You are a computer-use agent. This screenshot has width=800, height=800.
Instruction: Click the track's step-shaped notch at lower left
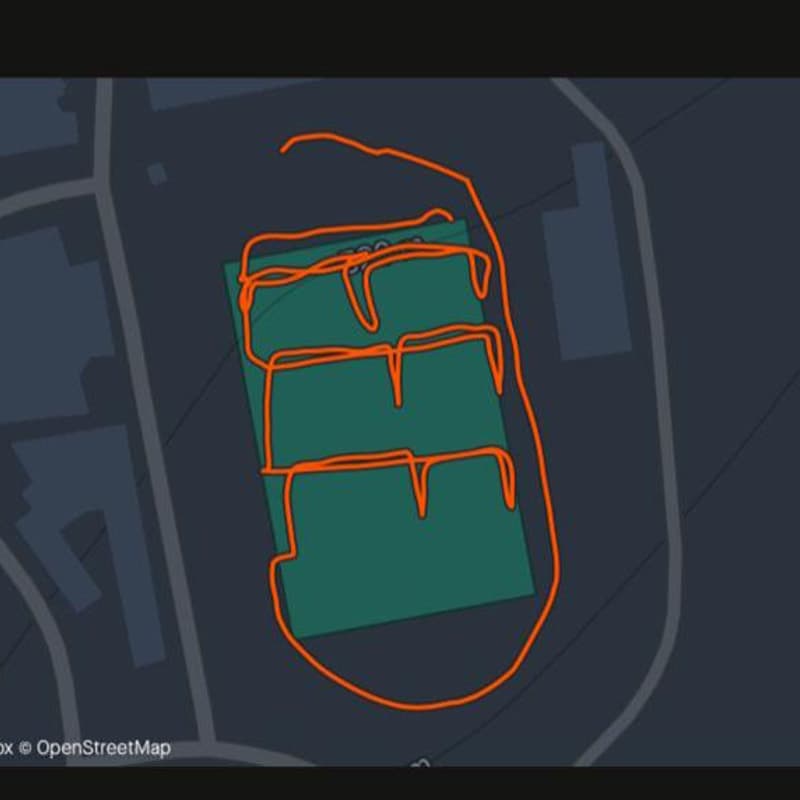tap(284, 556)
